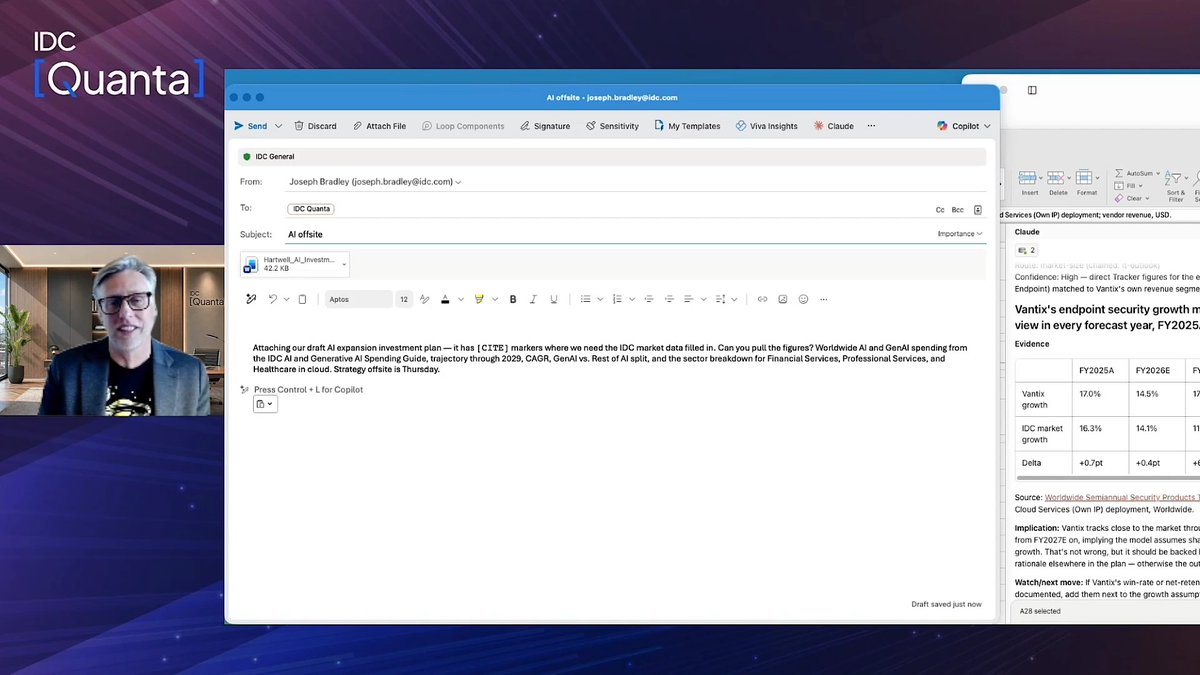Open the Aptos font name box
The height and width of the screenshot is (675, 1200).
click(x=357, y=299)
